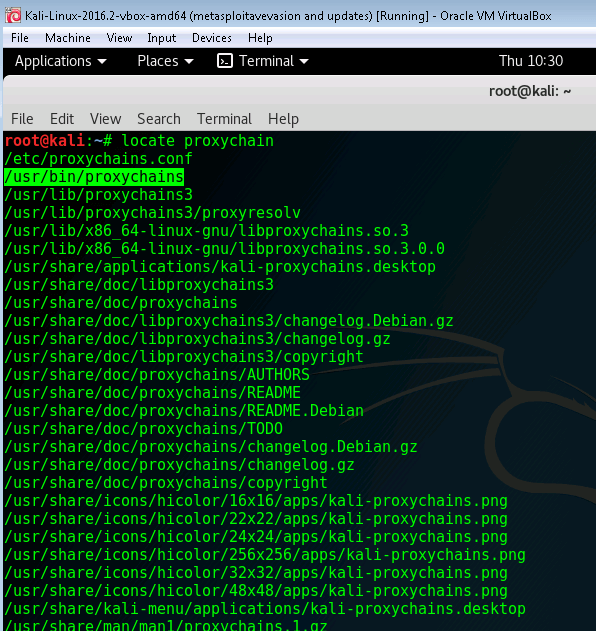Click the proxychains/README line
The image size is (596, 631).
coord(153,393)
